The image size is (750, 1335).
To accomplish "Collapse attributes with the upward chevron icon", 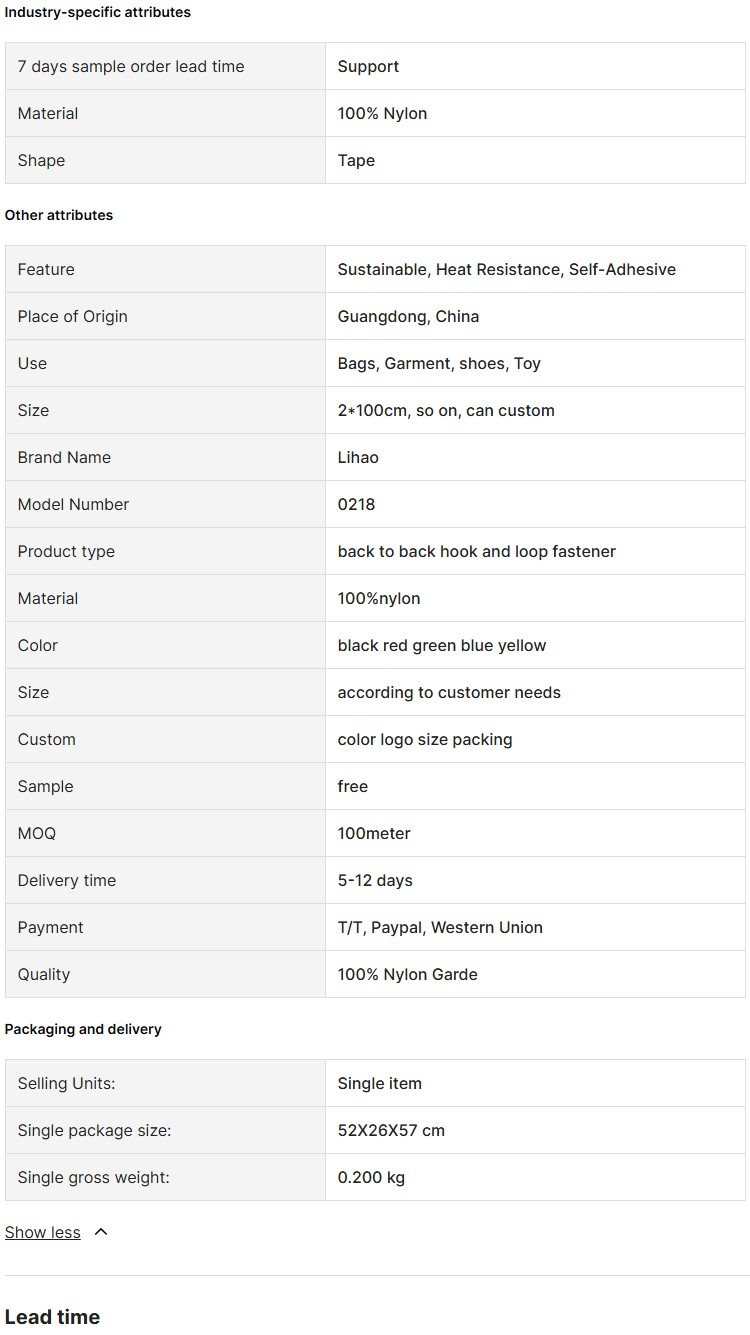I will click(x=101, y=1232).
